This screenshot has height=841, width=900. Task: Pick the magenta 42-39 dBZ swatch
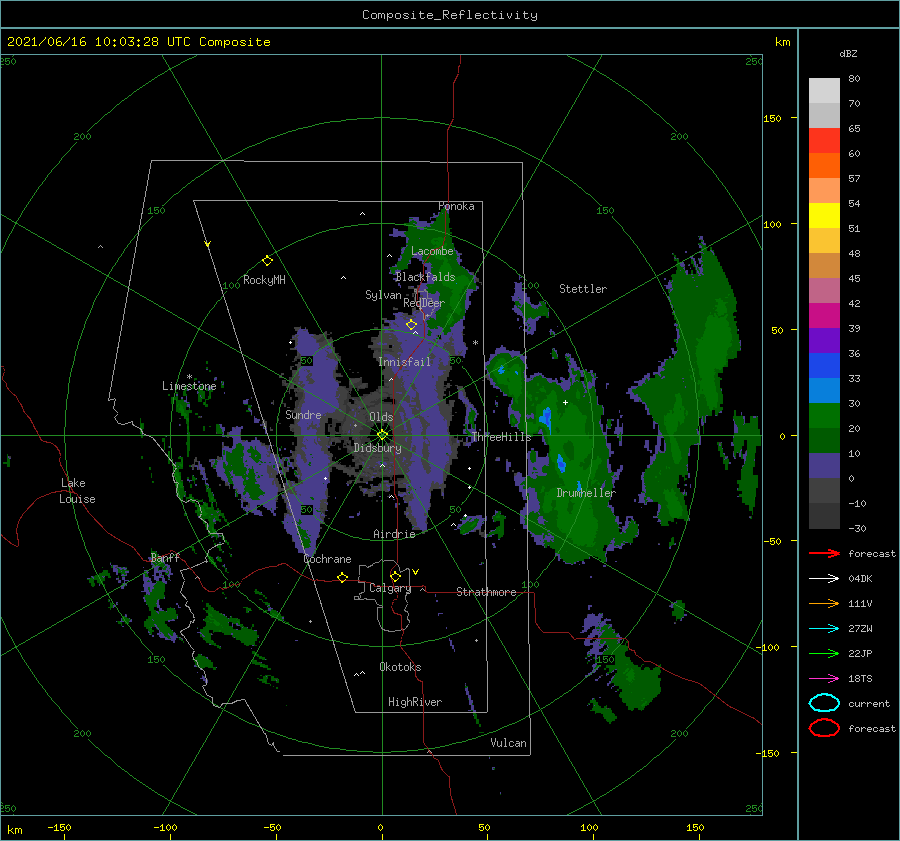point(824,316)
